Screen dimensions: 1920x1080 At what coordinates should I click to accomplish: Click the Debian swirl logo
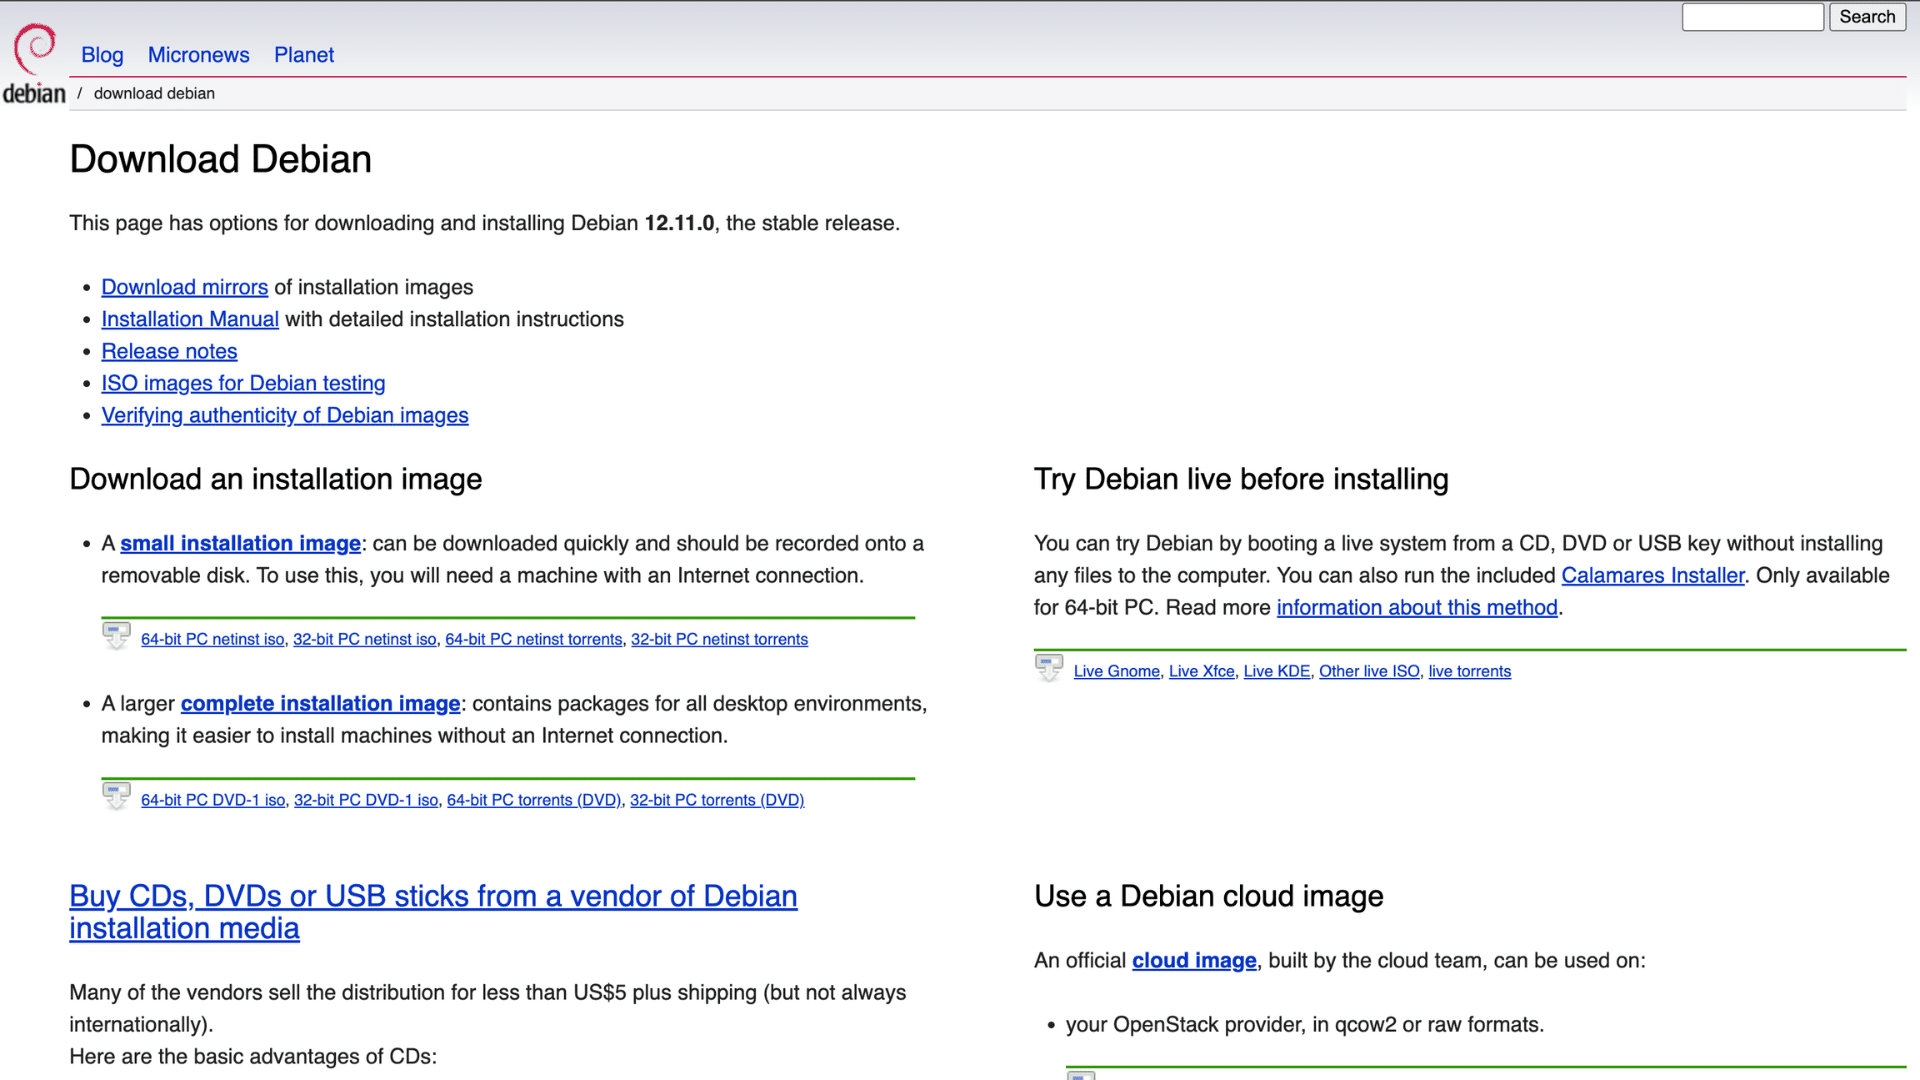(35, 48)
